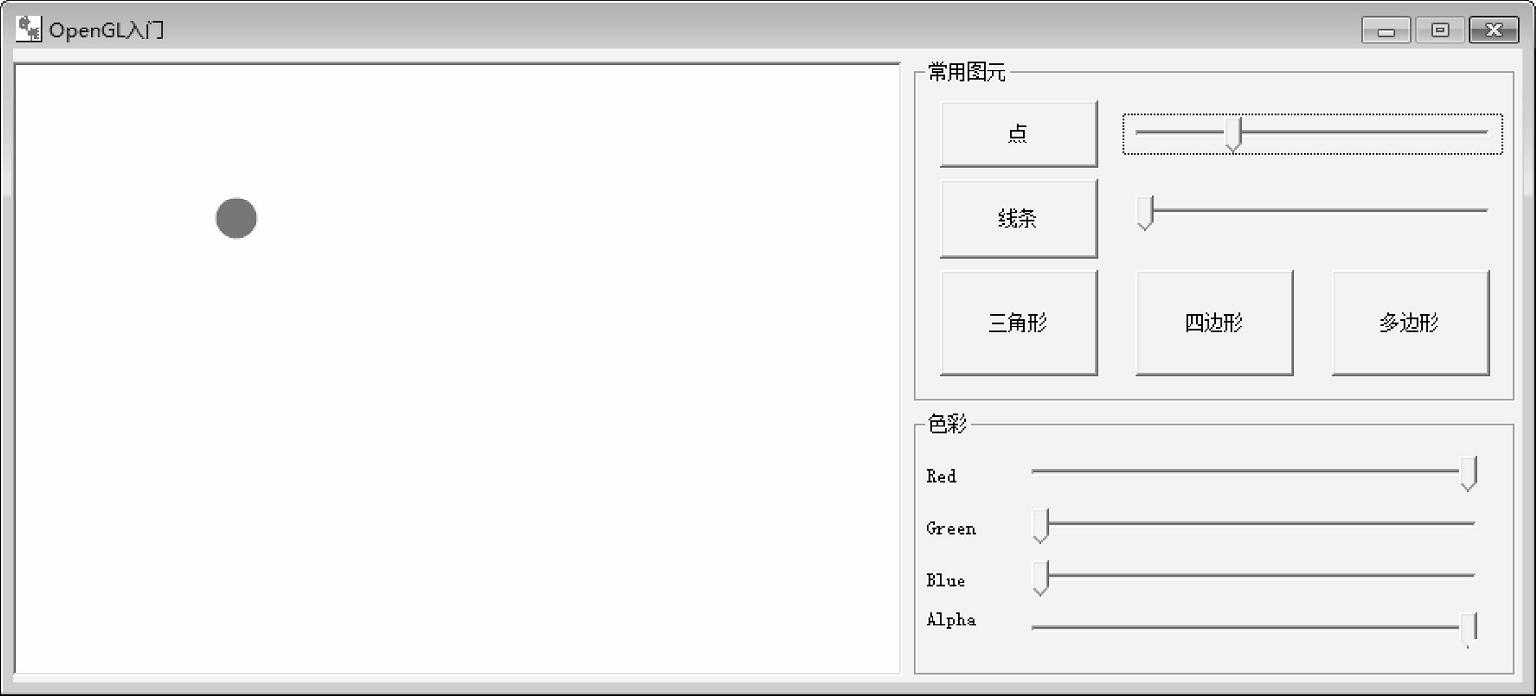The height and width of the screenshot is (696, 1536).
Task: Click the 多边形 polygon button
Action: pos(1410,323)
